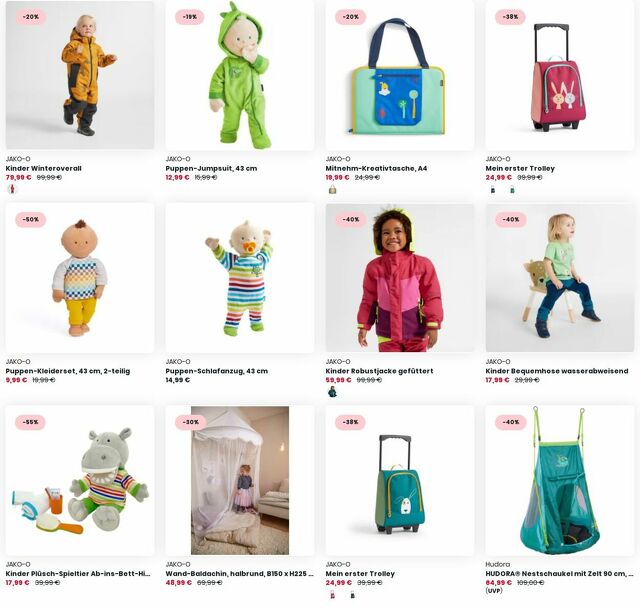Open the Puppen-Kleiderset title link
Screen dimensions: 640x608
click(x=68, y=371)
